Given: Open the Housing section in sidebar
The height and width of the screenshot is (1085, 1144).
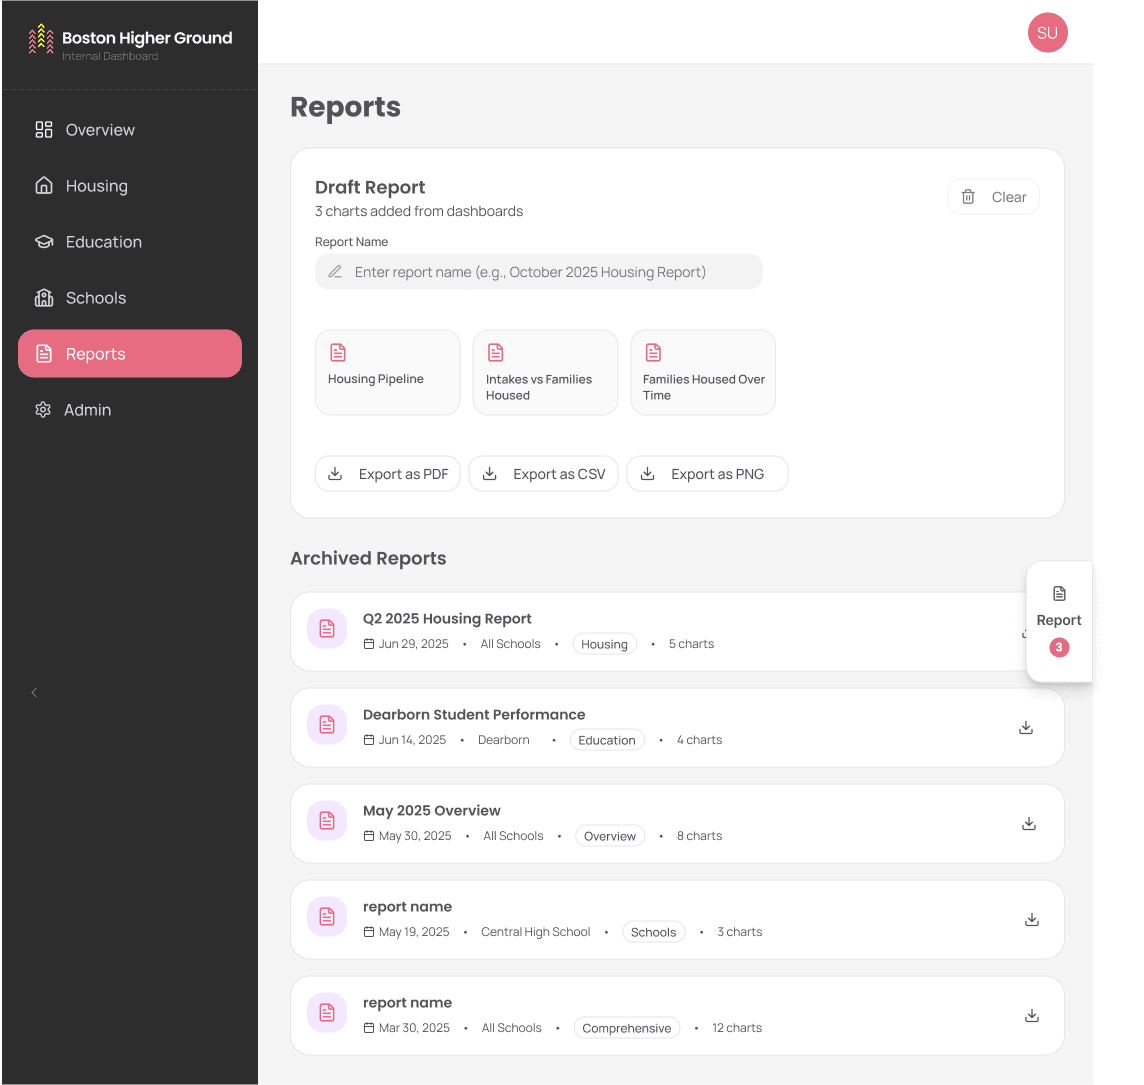Looking at the screenshot, I should (x=96, y=186).
